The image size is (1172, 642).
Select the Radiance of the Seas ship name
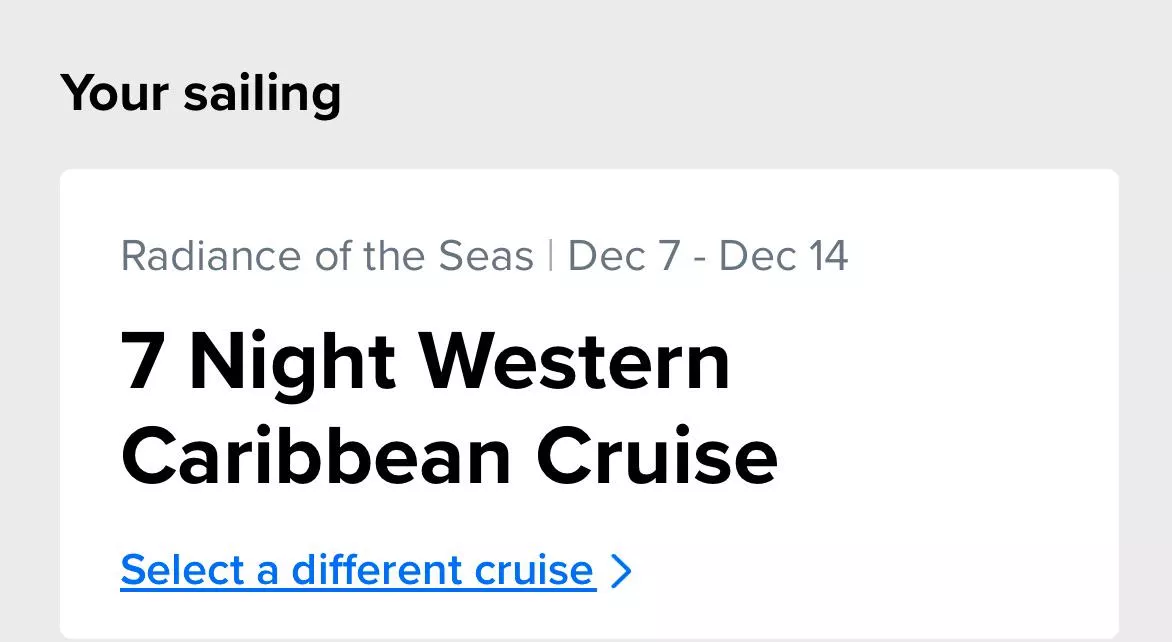click(327, 257)
